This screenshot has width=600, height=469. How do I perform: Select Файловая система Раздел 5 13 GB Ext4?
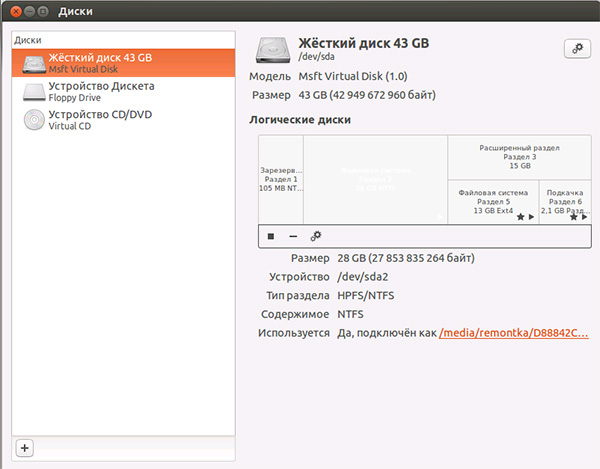click(493, 202)
